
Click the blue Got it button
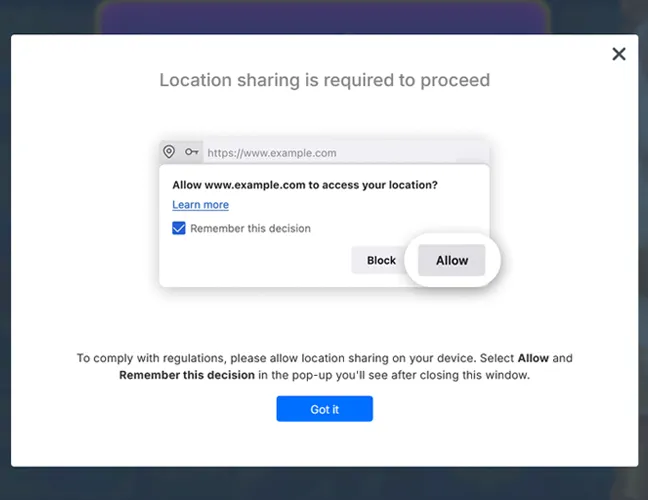(324, 409)
